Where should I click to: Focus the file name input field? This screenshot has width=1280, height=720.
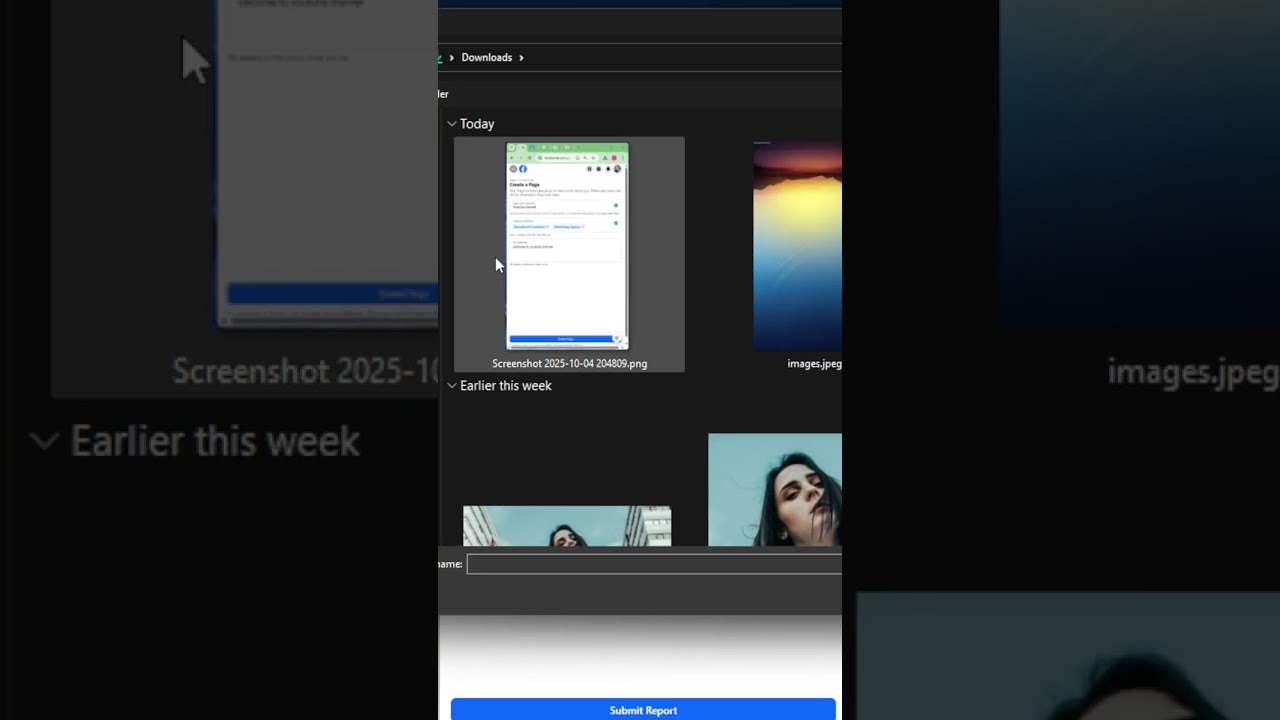coord(654,564)
